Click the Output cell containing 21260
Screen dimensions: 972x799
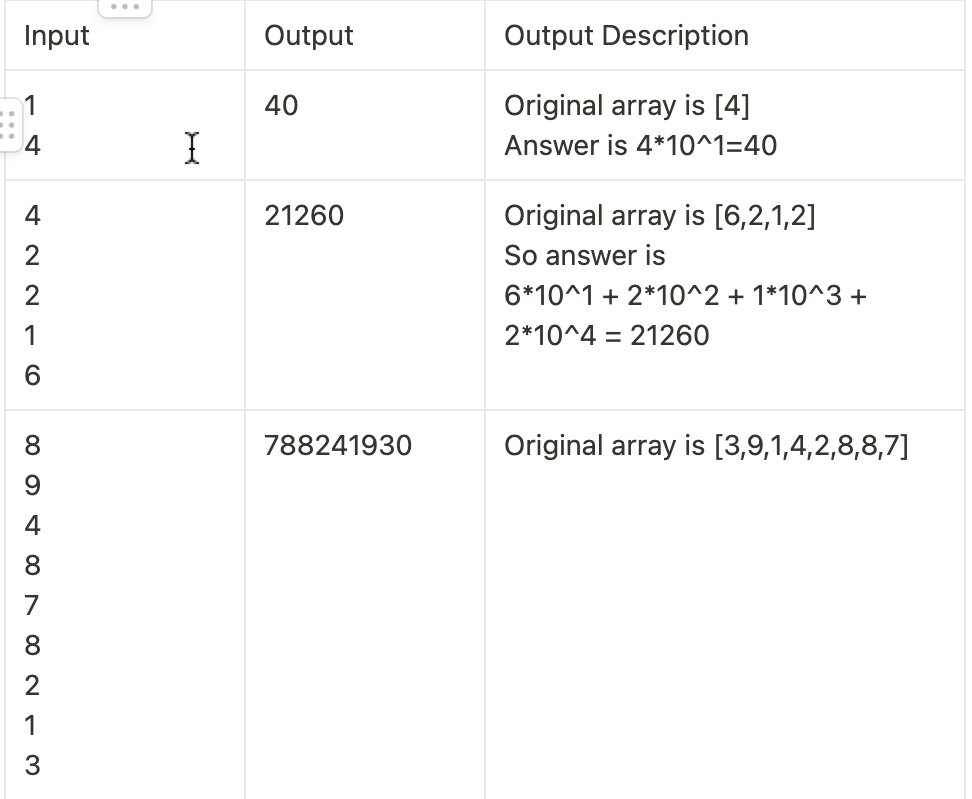[365, 295]
